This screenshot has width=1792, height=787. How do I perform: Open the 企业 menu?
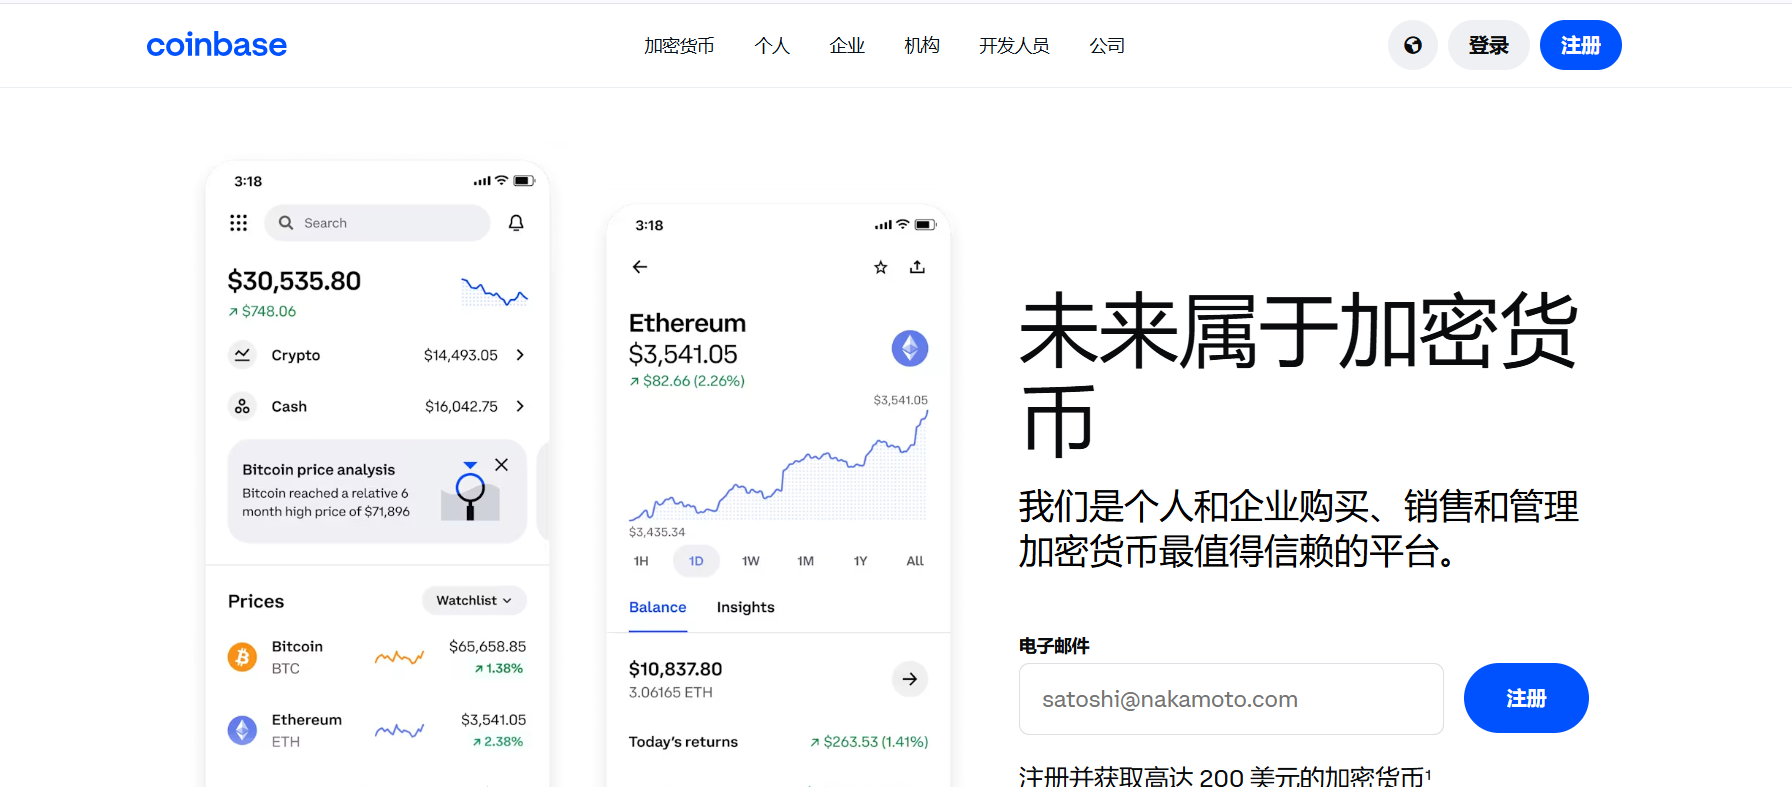847,46
